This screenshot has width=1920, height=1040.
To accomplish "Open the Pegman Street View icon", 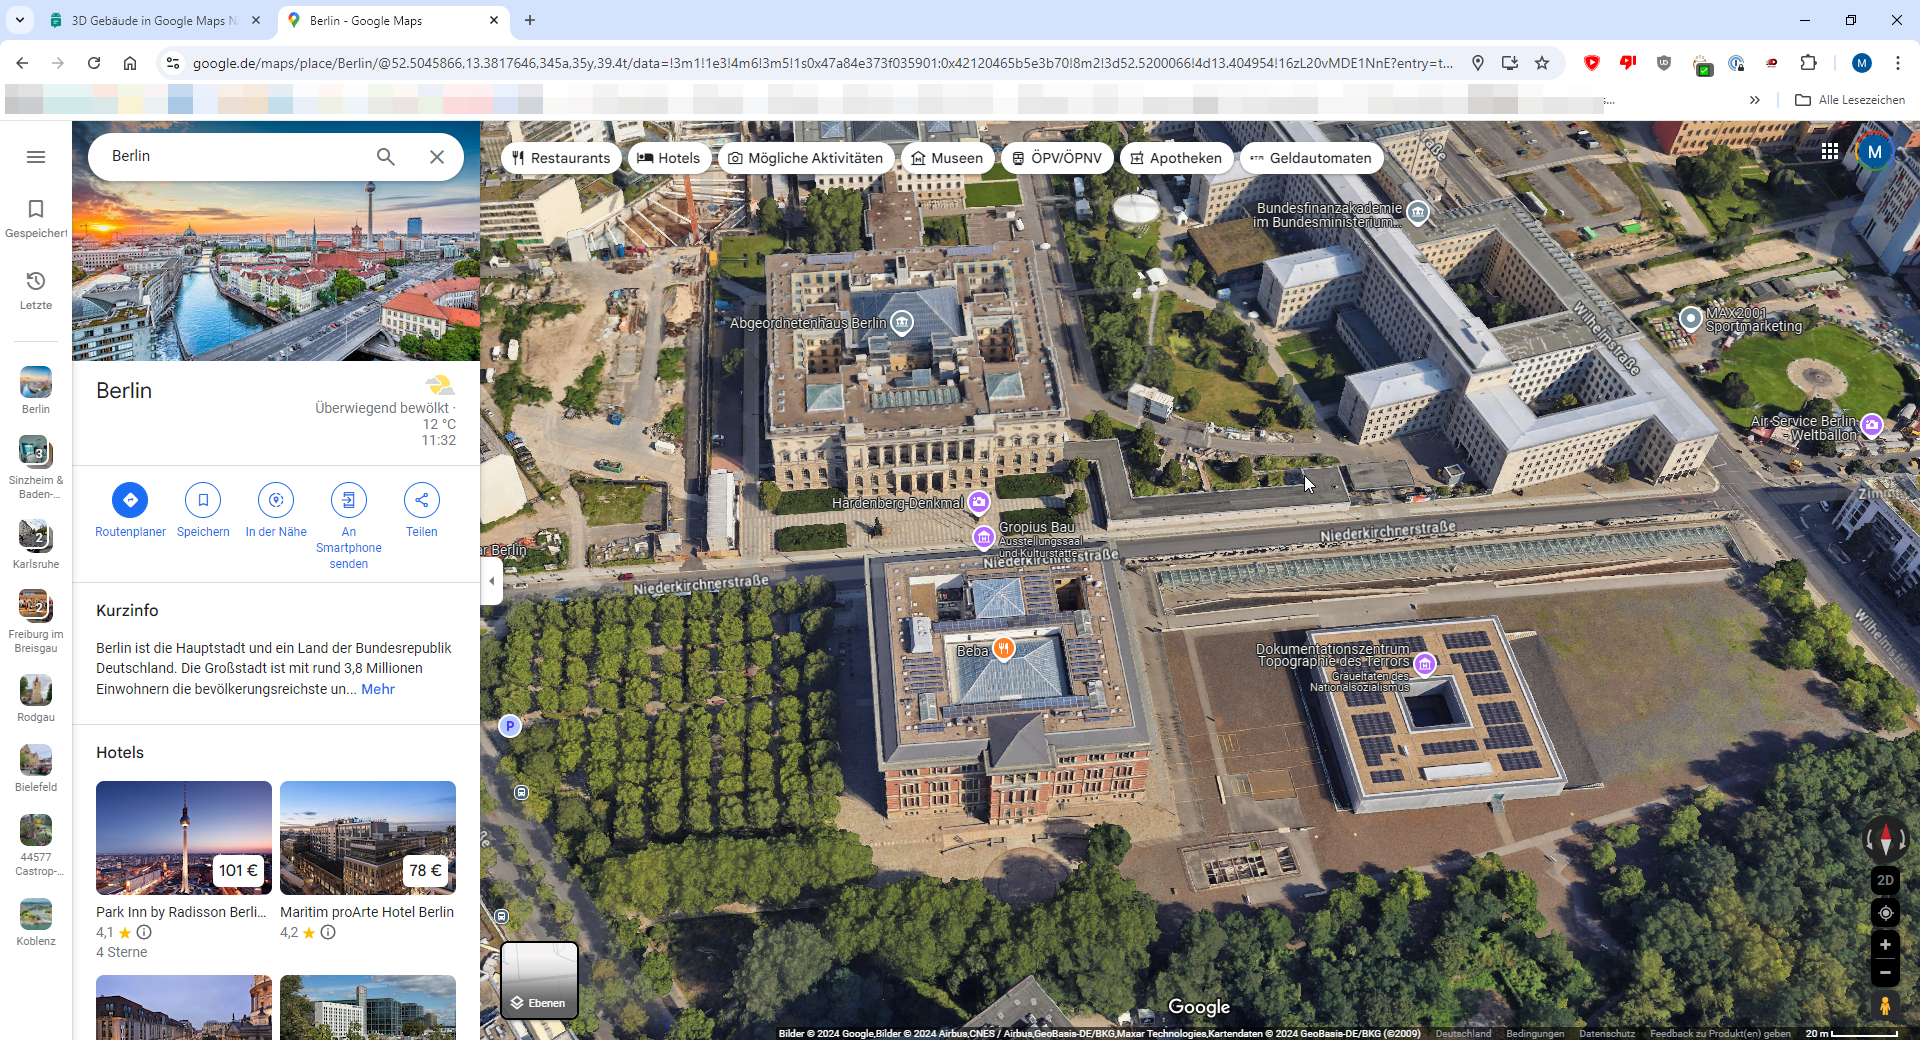I will tap(1885, 1006).
